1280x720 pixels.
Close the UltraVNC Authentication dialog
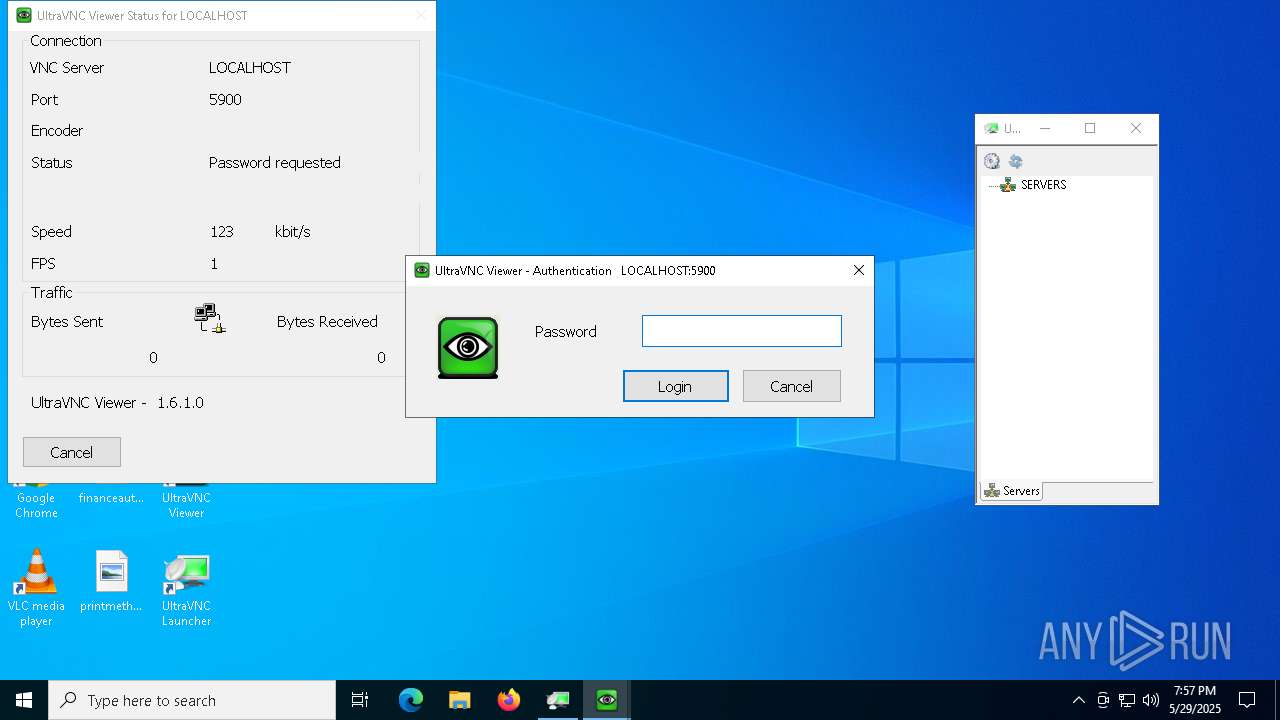[x=858, y=270]
